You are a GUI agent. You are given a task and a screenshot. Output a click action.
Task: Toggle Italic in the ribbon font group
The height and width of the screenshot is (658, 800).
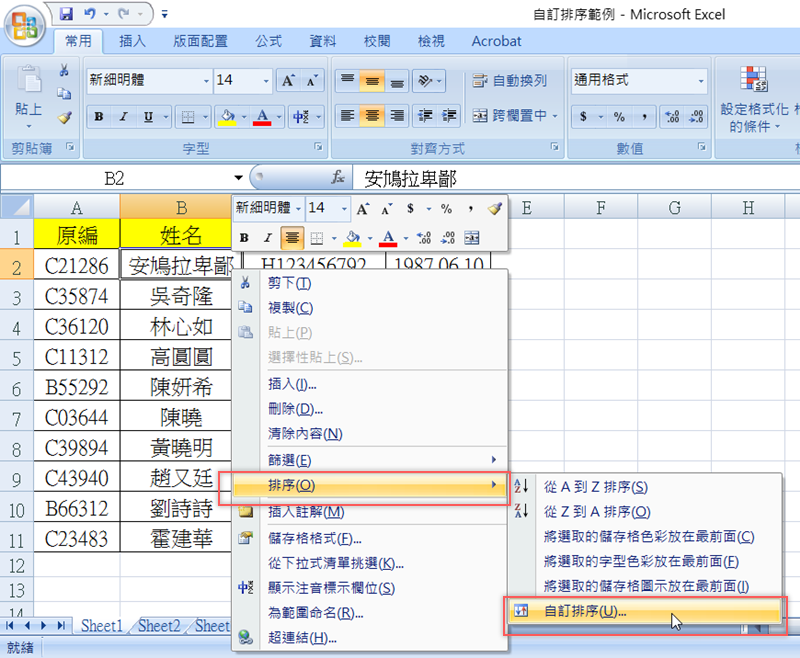point(123,117)
